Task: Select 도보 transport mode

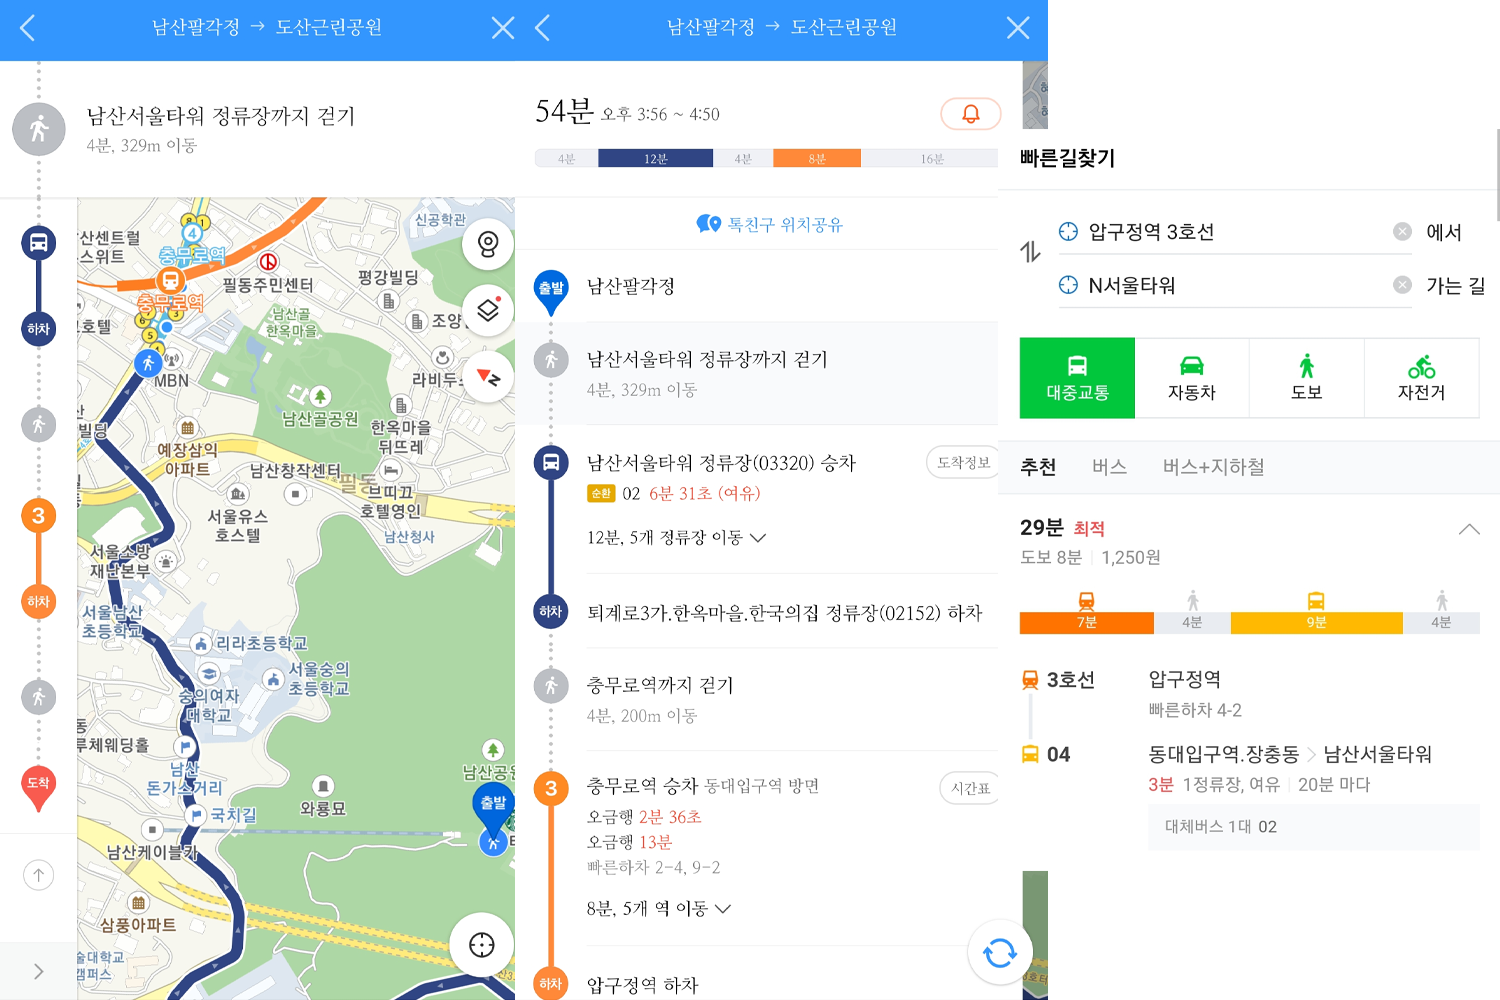Action: point(1306,377)
